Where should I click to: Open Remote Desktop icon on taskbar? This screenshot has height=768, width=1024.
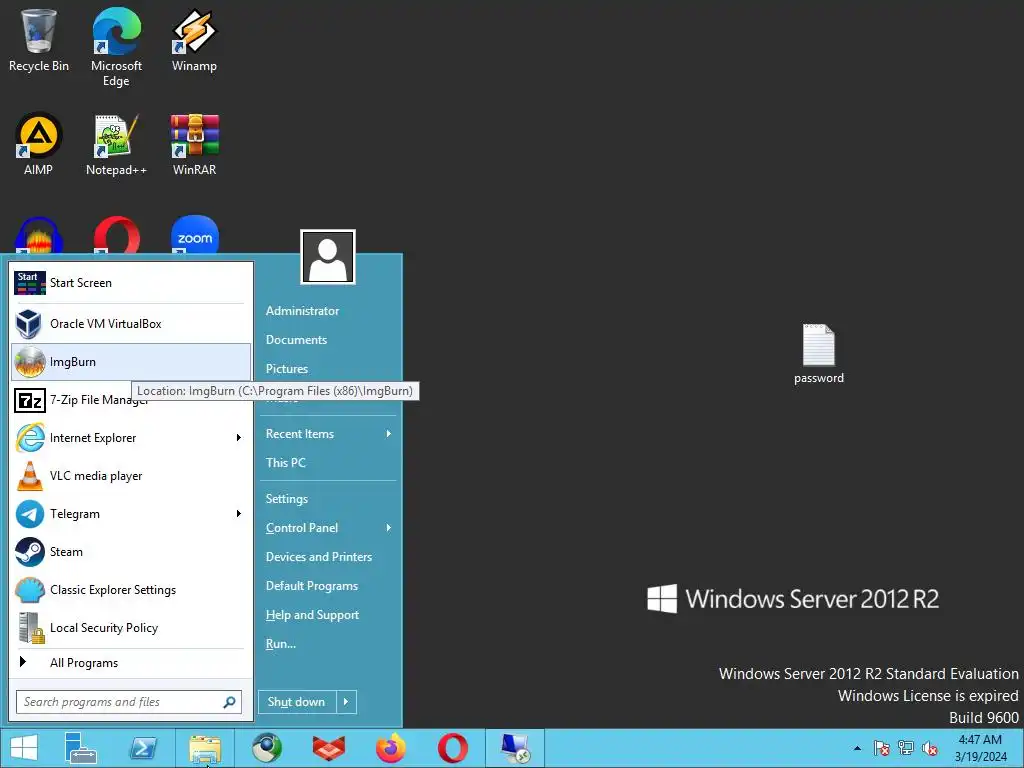click(515, 748)
